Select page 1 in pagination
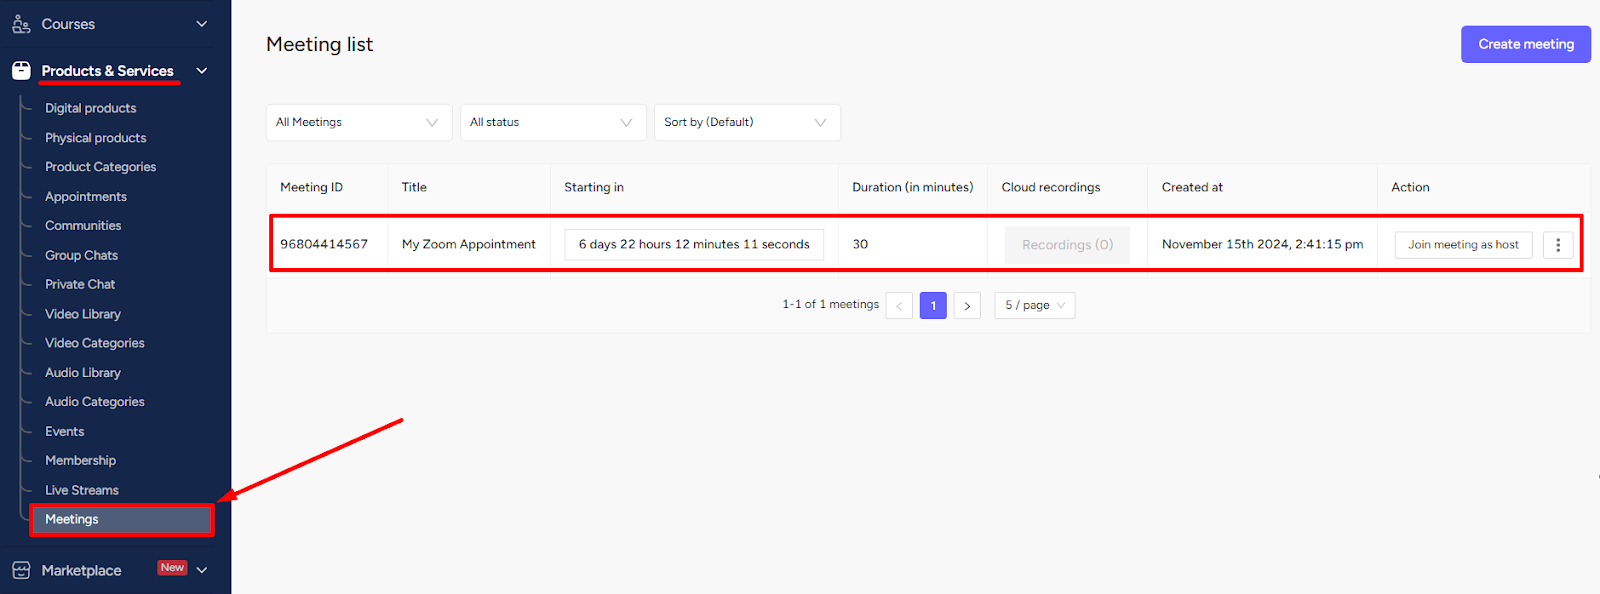This screenshot has width=1600, height=594. (933, 306)
